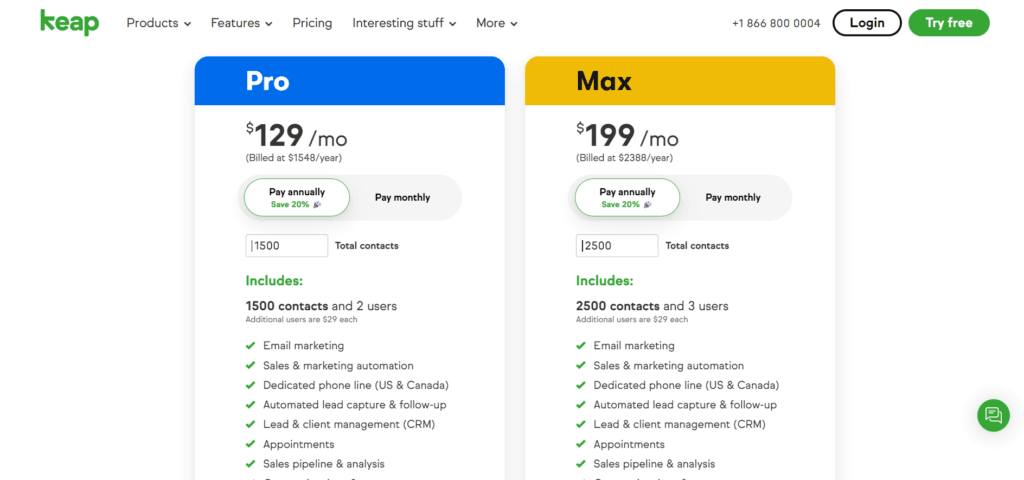Click Pro 'Additional users are $29 each' note

(301, 320)
